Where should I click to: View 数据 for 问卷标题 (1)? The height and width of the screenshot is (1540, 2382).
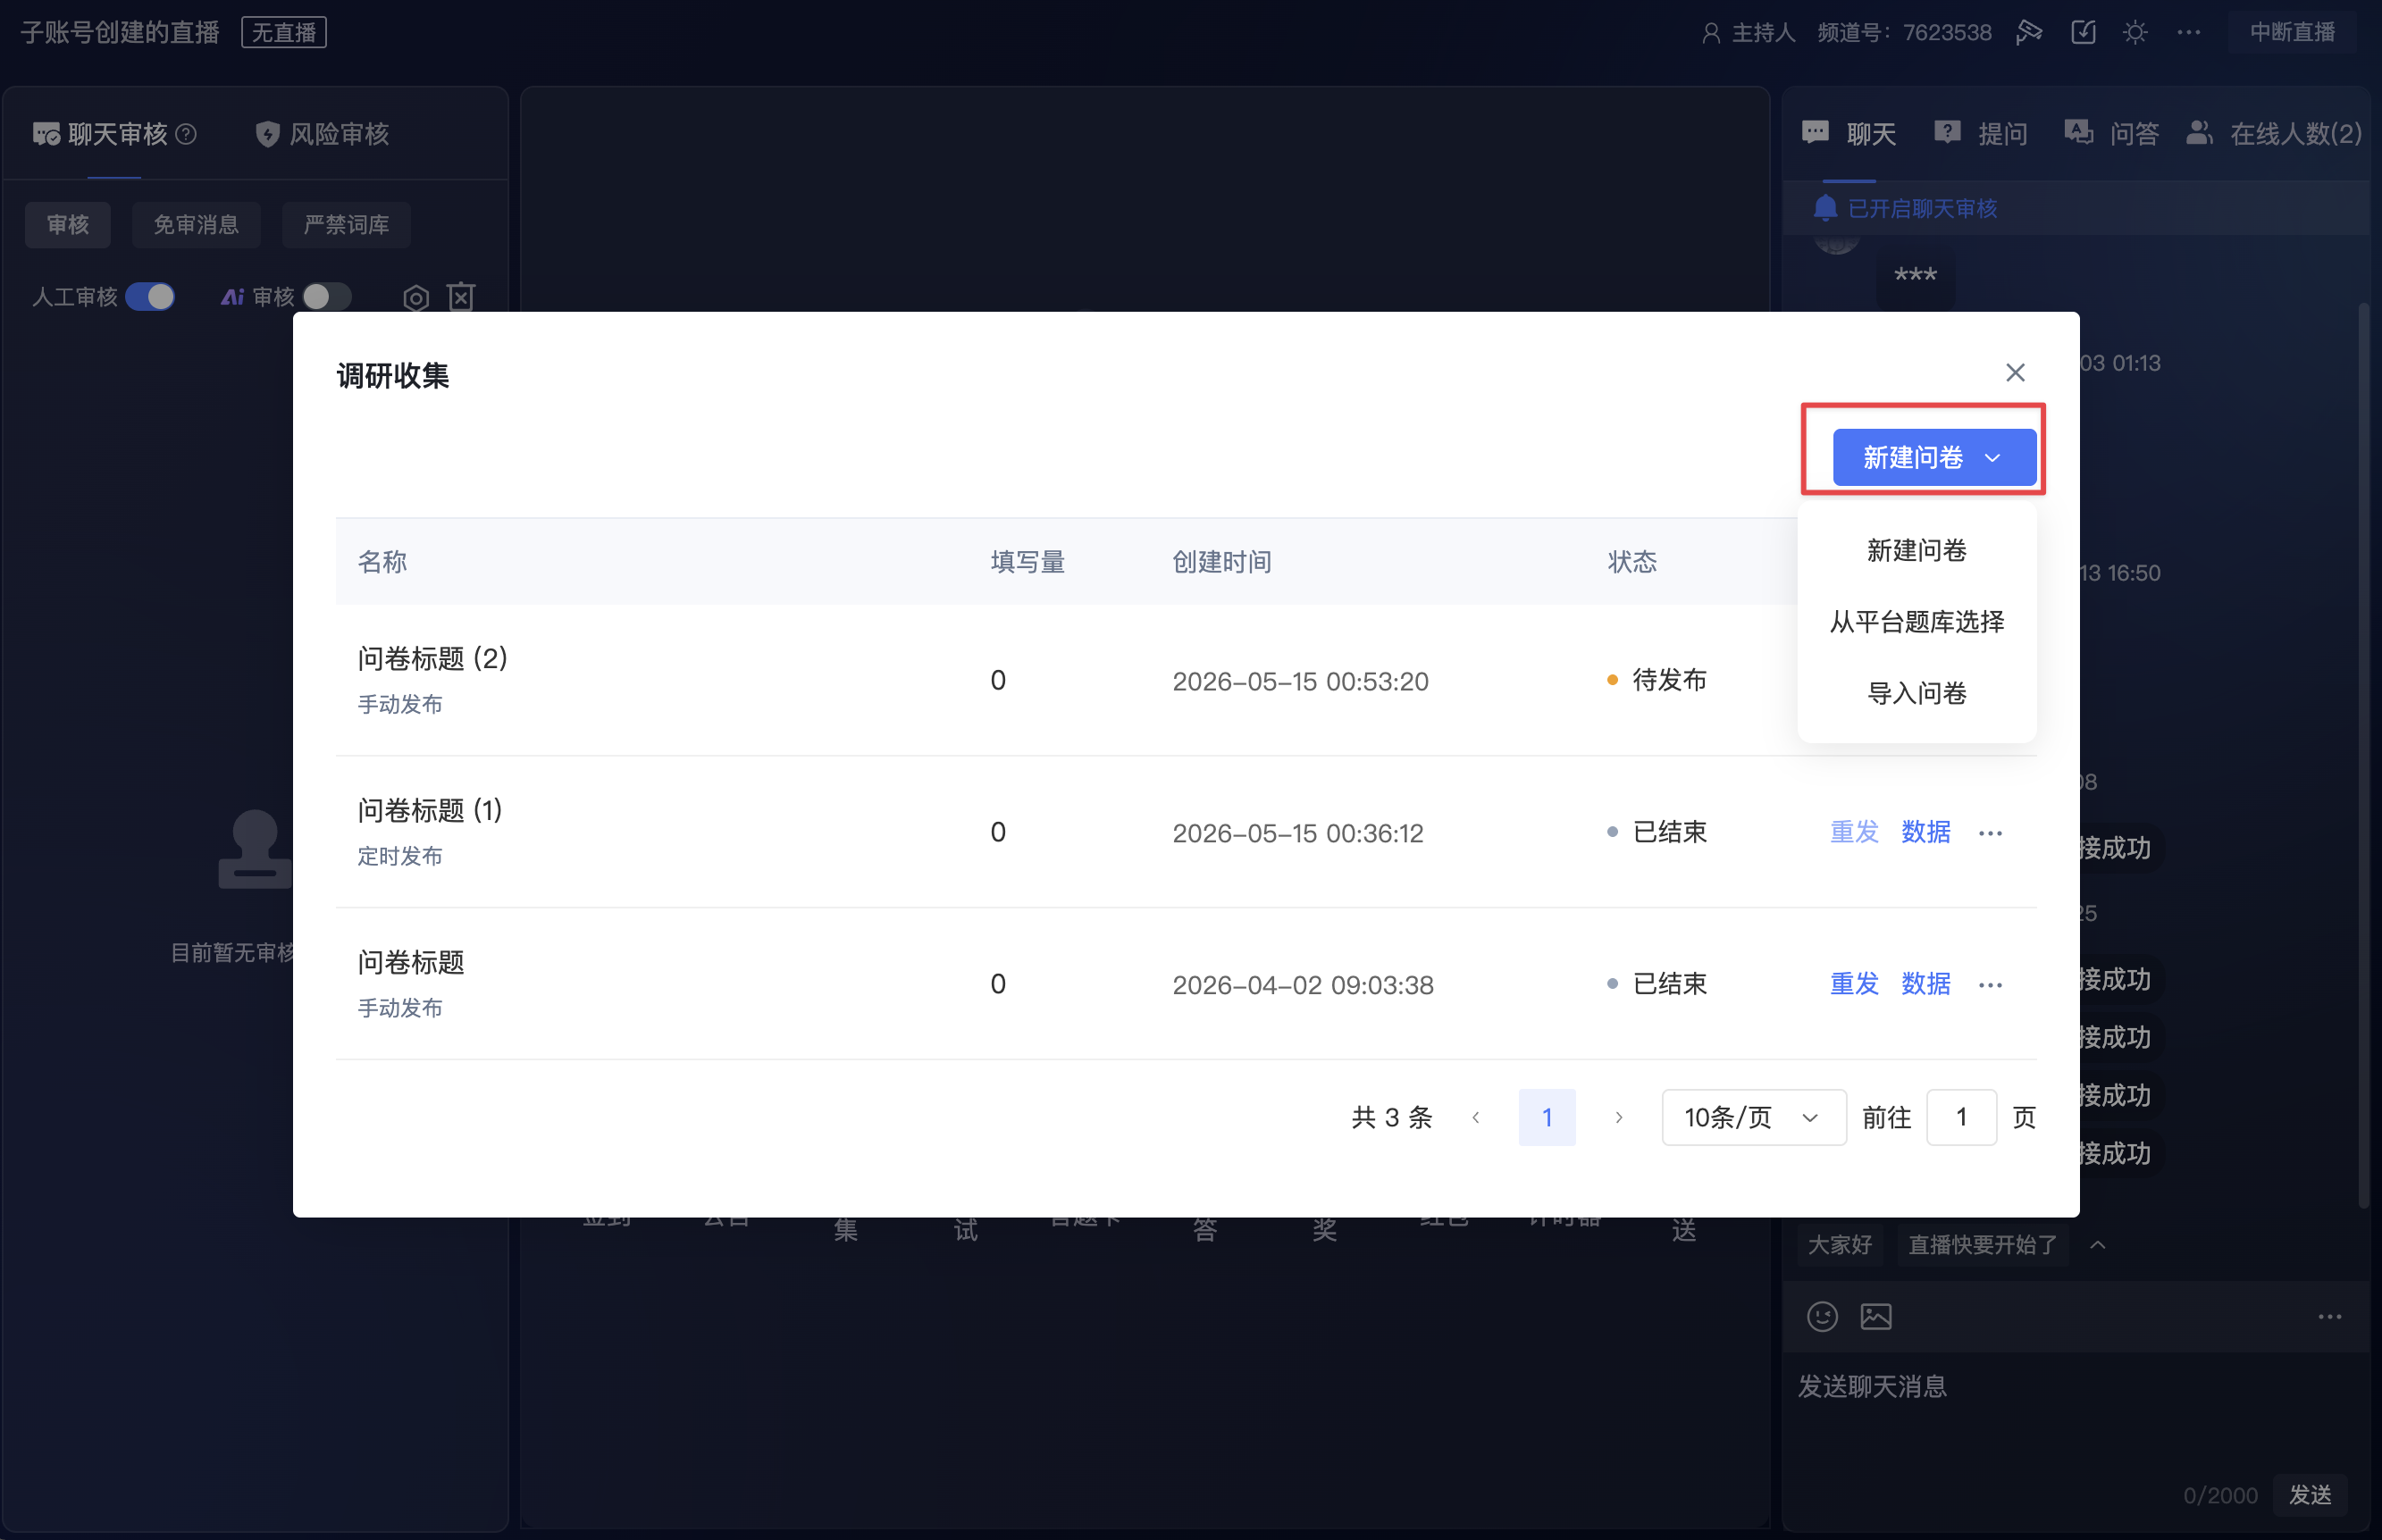point(1925,832)
